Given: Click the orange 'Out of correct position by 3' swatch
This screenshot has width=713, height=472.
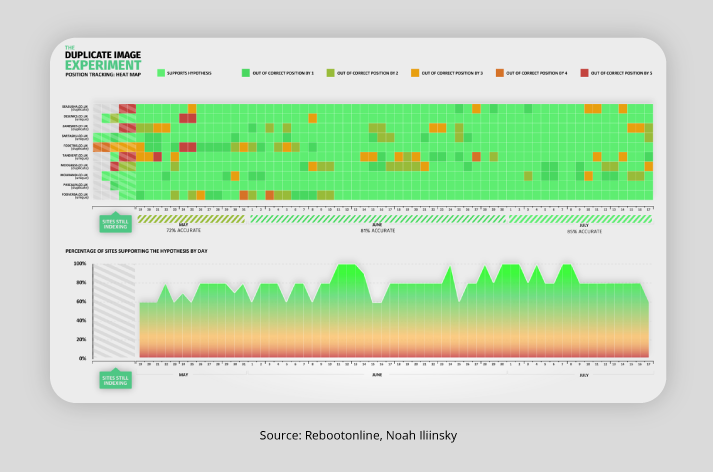Looking at the screenshot, I should pos(414,73).
